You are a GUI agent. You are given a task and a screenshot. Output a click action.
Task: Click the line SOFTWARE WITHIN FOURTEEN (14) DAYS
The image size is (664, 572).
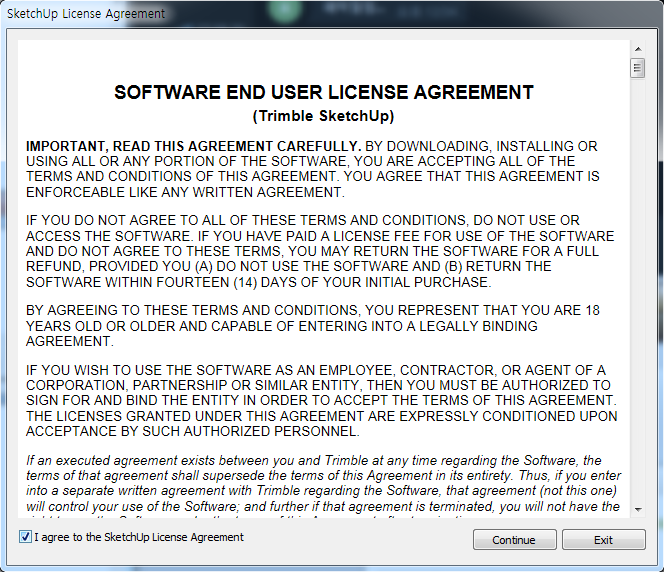[259, 282]
